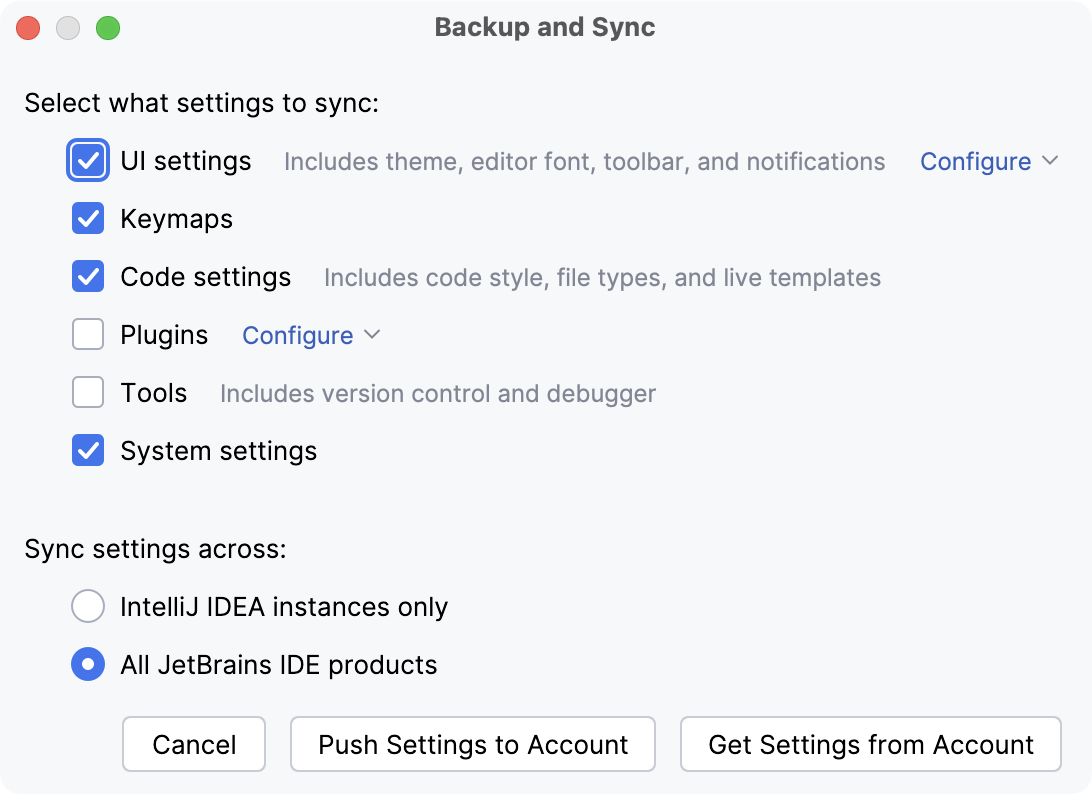Select All JetBrains IDE products
Screen dimensions: 1092x794
tap(88, 664)
